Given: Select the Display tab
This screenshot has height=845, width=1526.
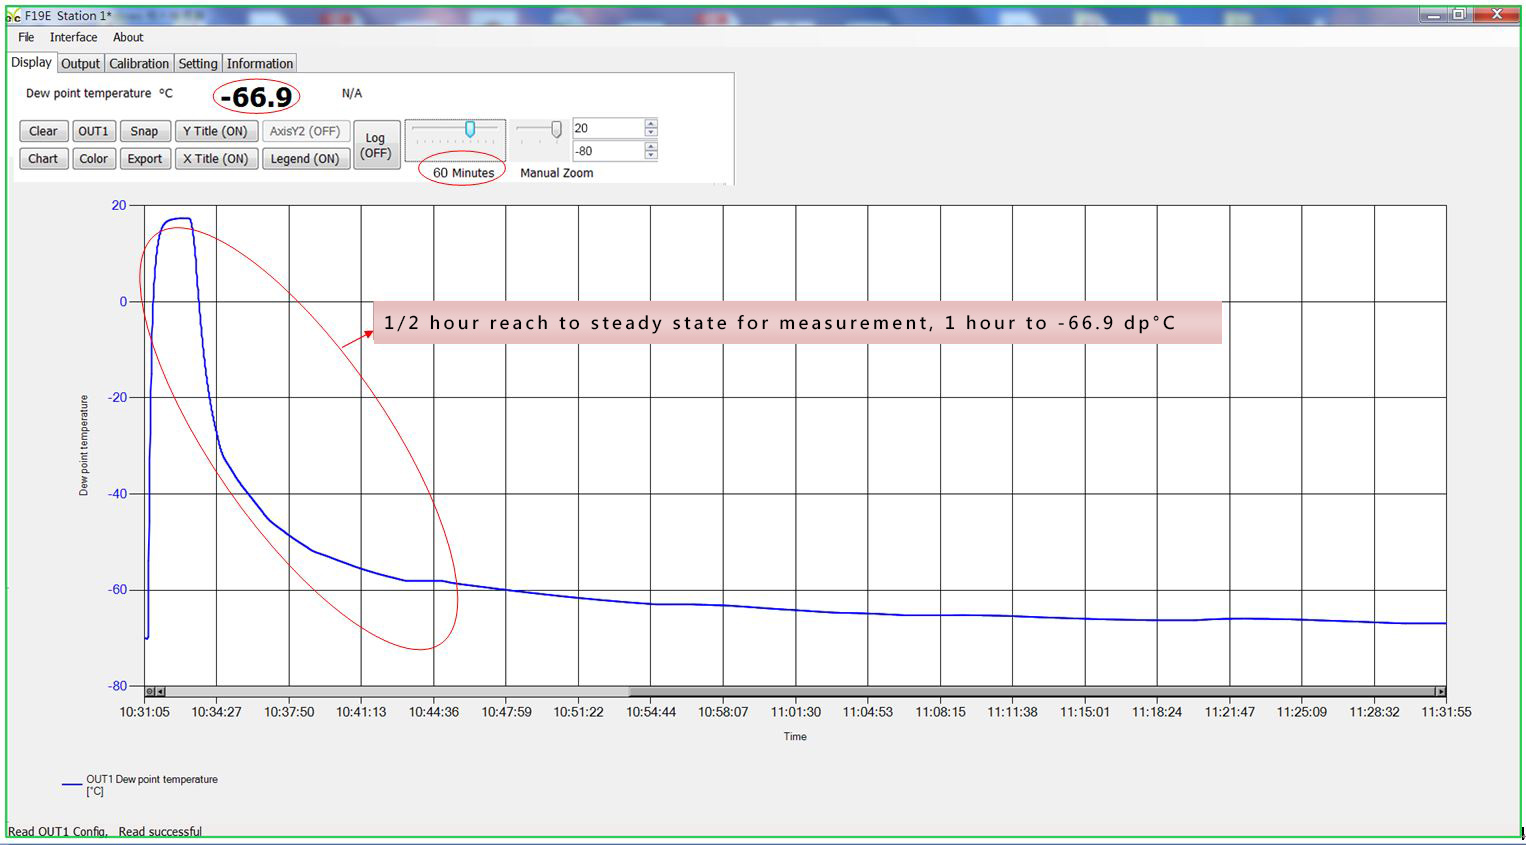Looking at the screenshot, I should 31,62.
